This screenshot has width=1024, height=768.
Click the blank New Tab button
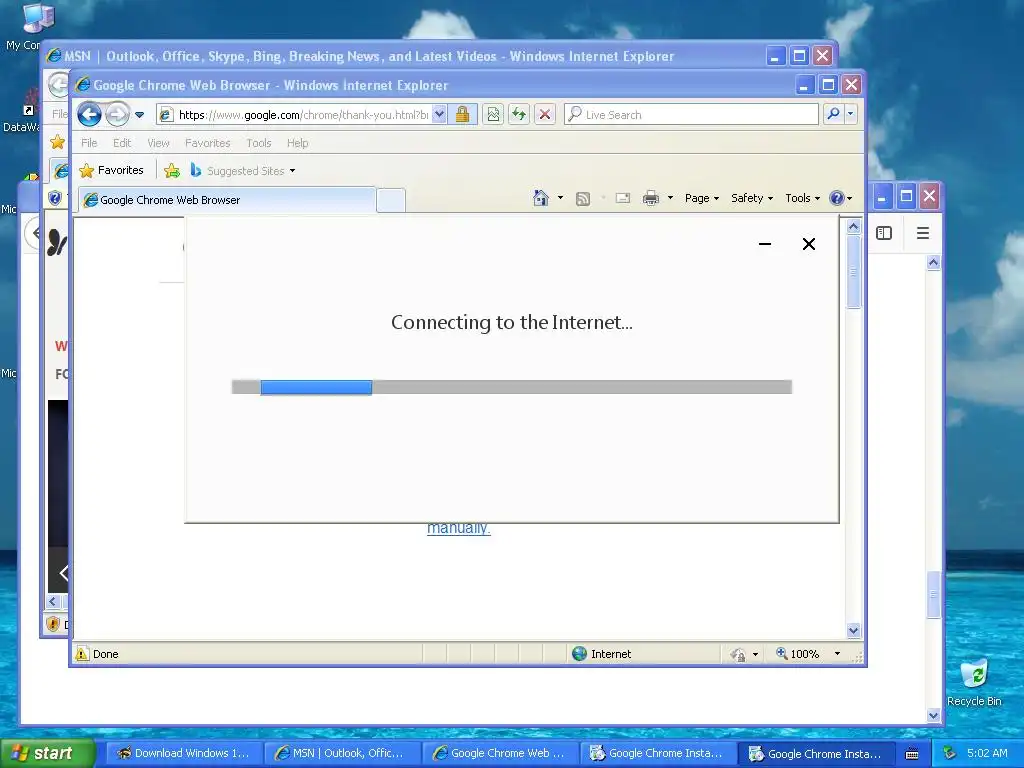pos(391,200)
